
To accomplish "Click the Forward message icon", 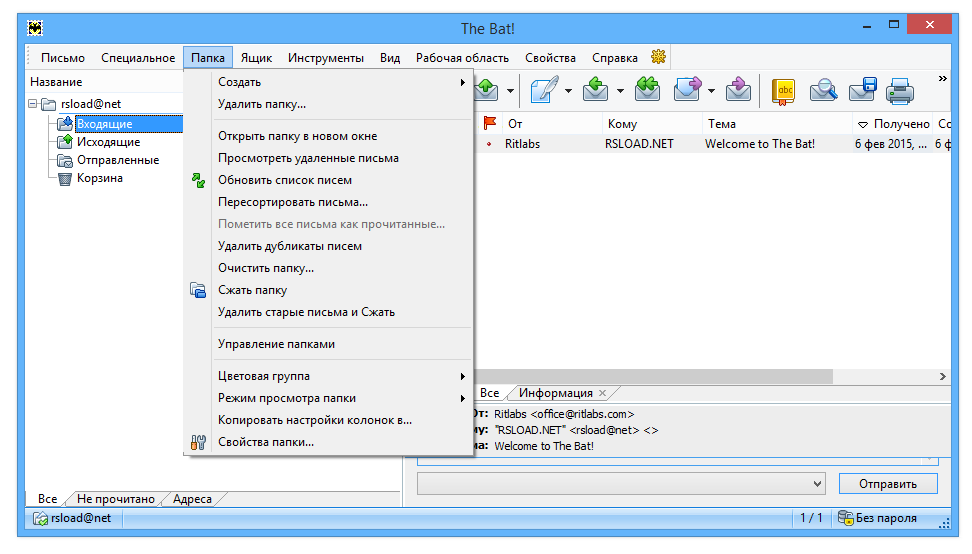I will 688,90.
